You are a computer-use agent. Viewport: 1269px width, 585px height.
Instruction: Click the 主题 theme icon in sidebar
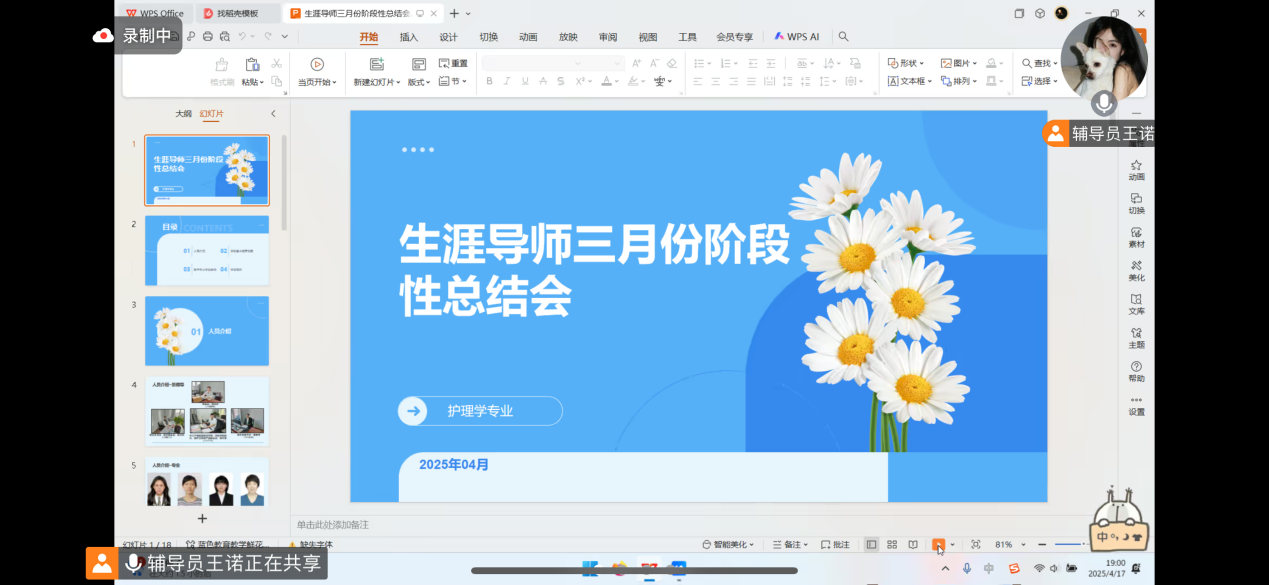point(1136,338)
